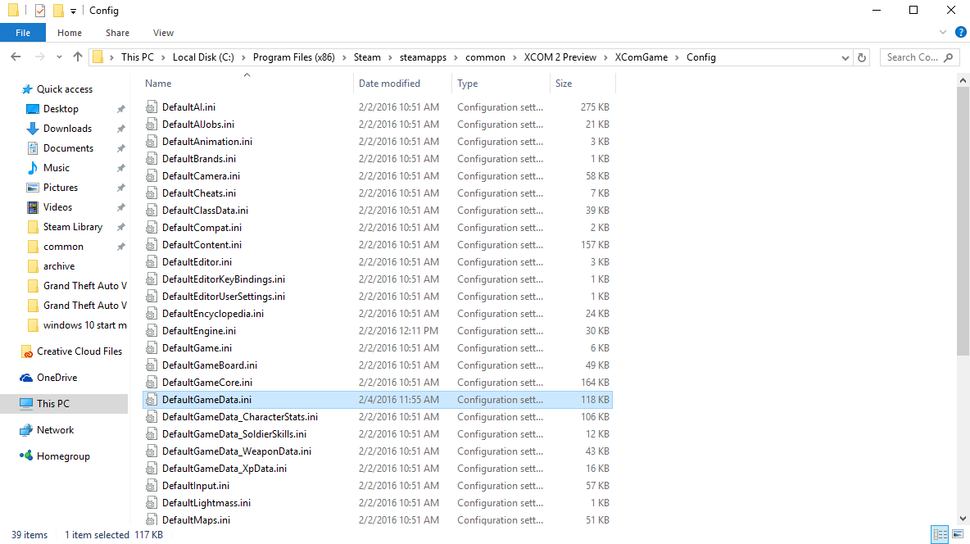Refresh the Config folder view
The height and width of the screenshot is (544, 970).
[861, 58]
